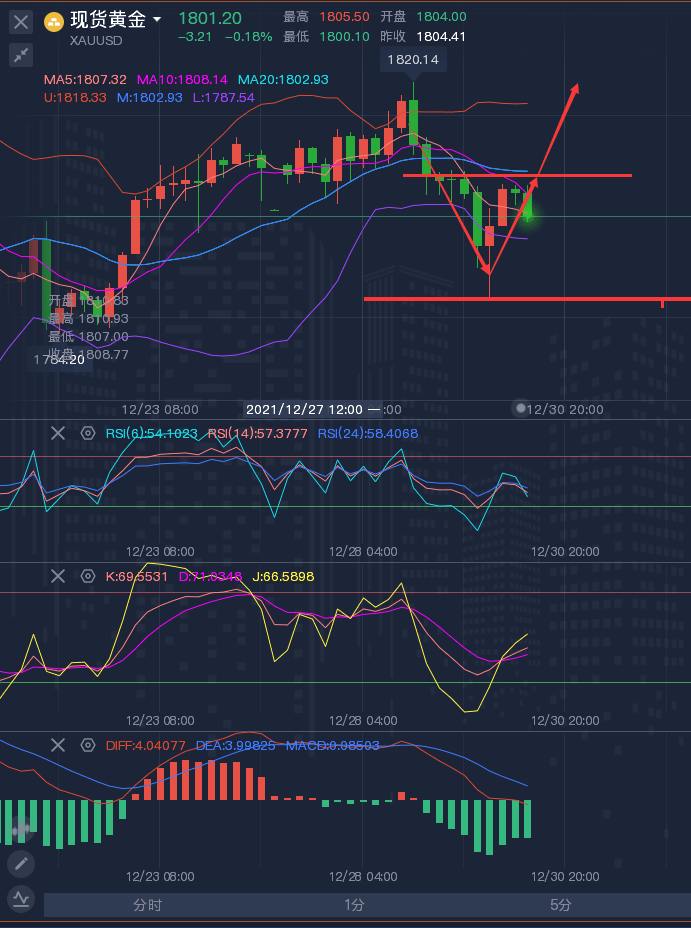Close the gold chart view
691x928 pixels.
(x=21, y=21)
